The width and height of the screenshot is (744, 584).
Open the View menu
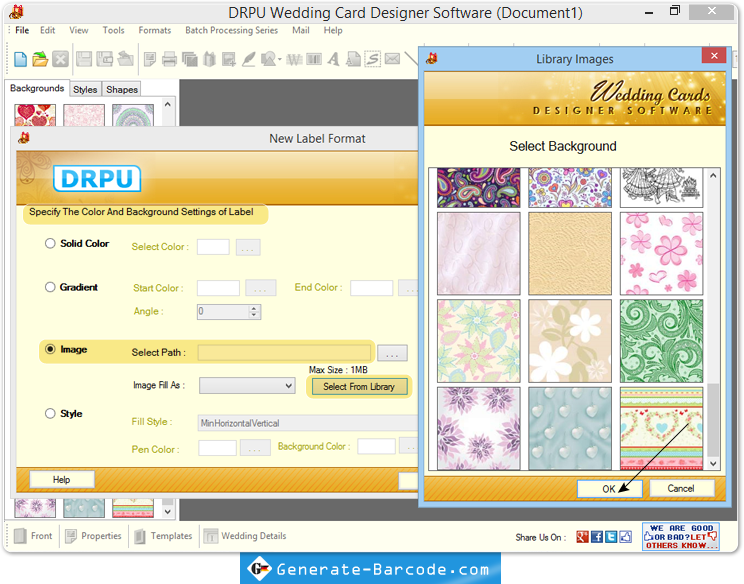pos(79,30)
